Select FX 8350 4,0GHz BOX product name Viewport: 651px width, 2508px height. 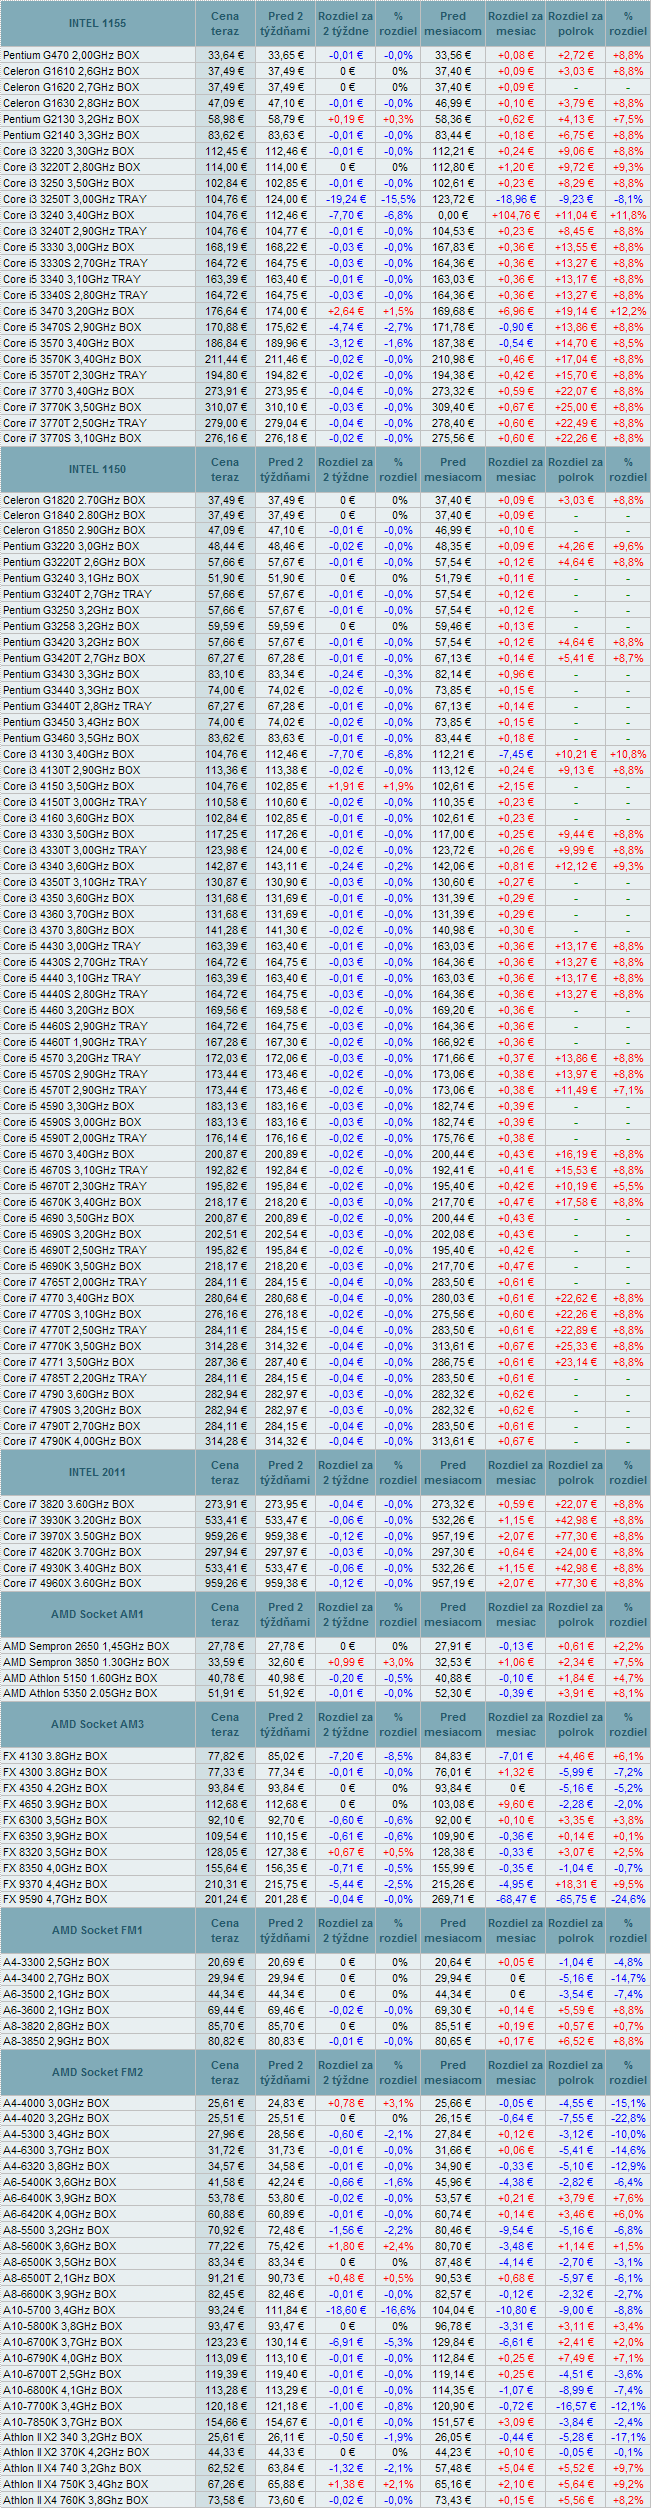coord(55,1868)
